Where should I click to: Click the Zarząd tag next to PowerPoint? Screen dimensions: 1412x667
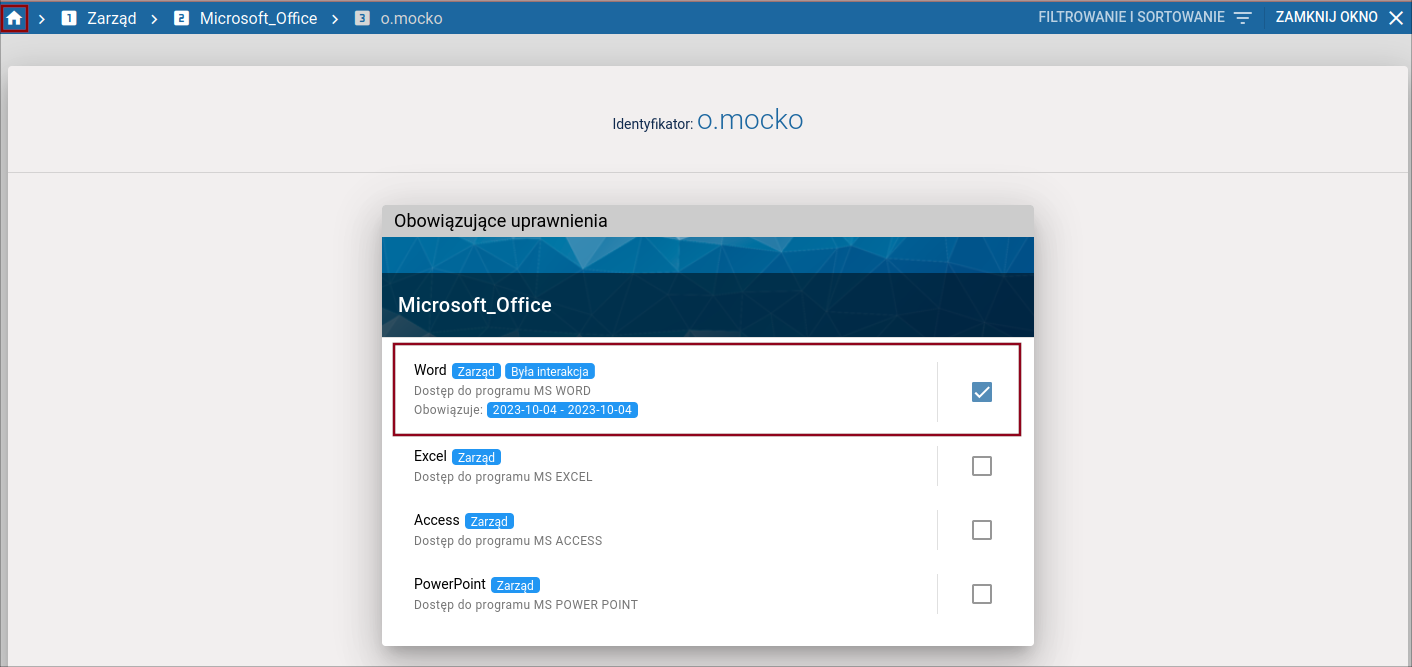(515, 585)
